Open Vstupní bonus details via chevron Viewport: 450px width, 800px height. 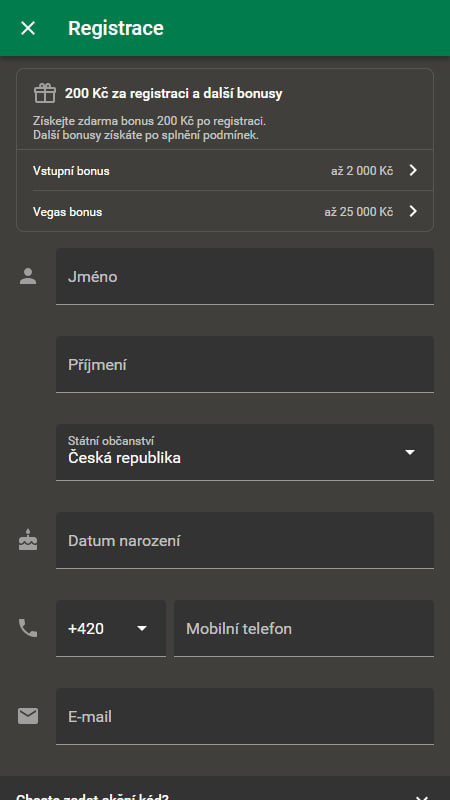click(x=413, y=170)
